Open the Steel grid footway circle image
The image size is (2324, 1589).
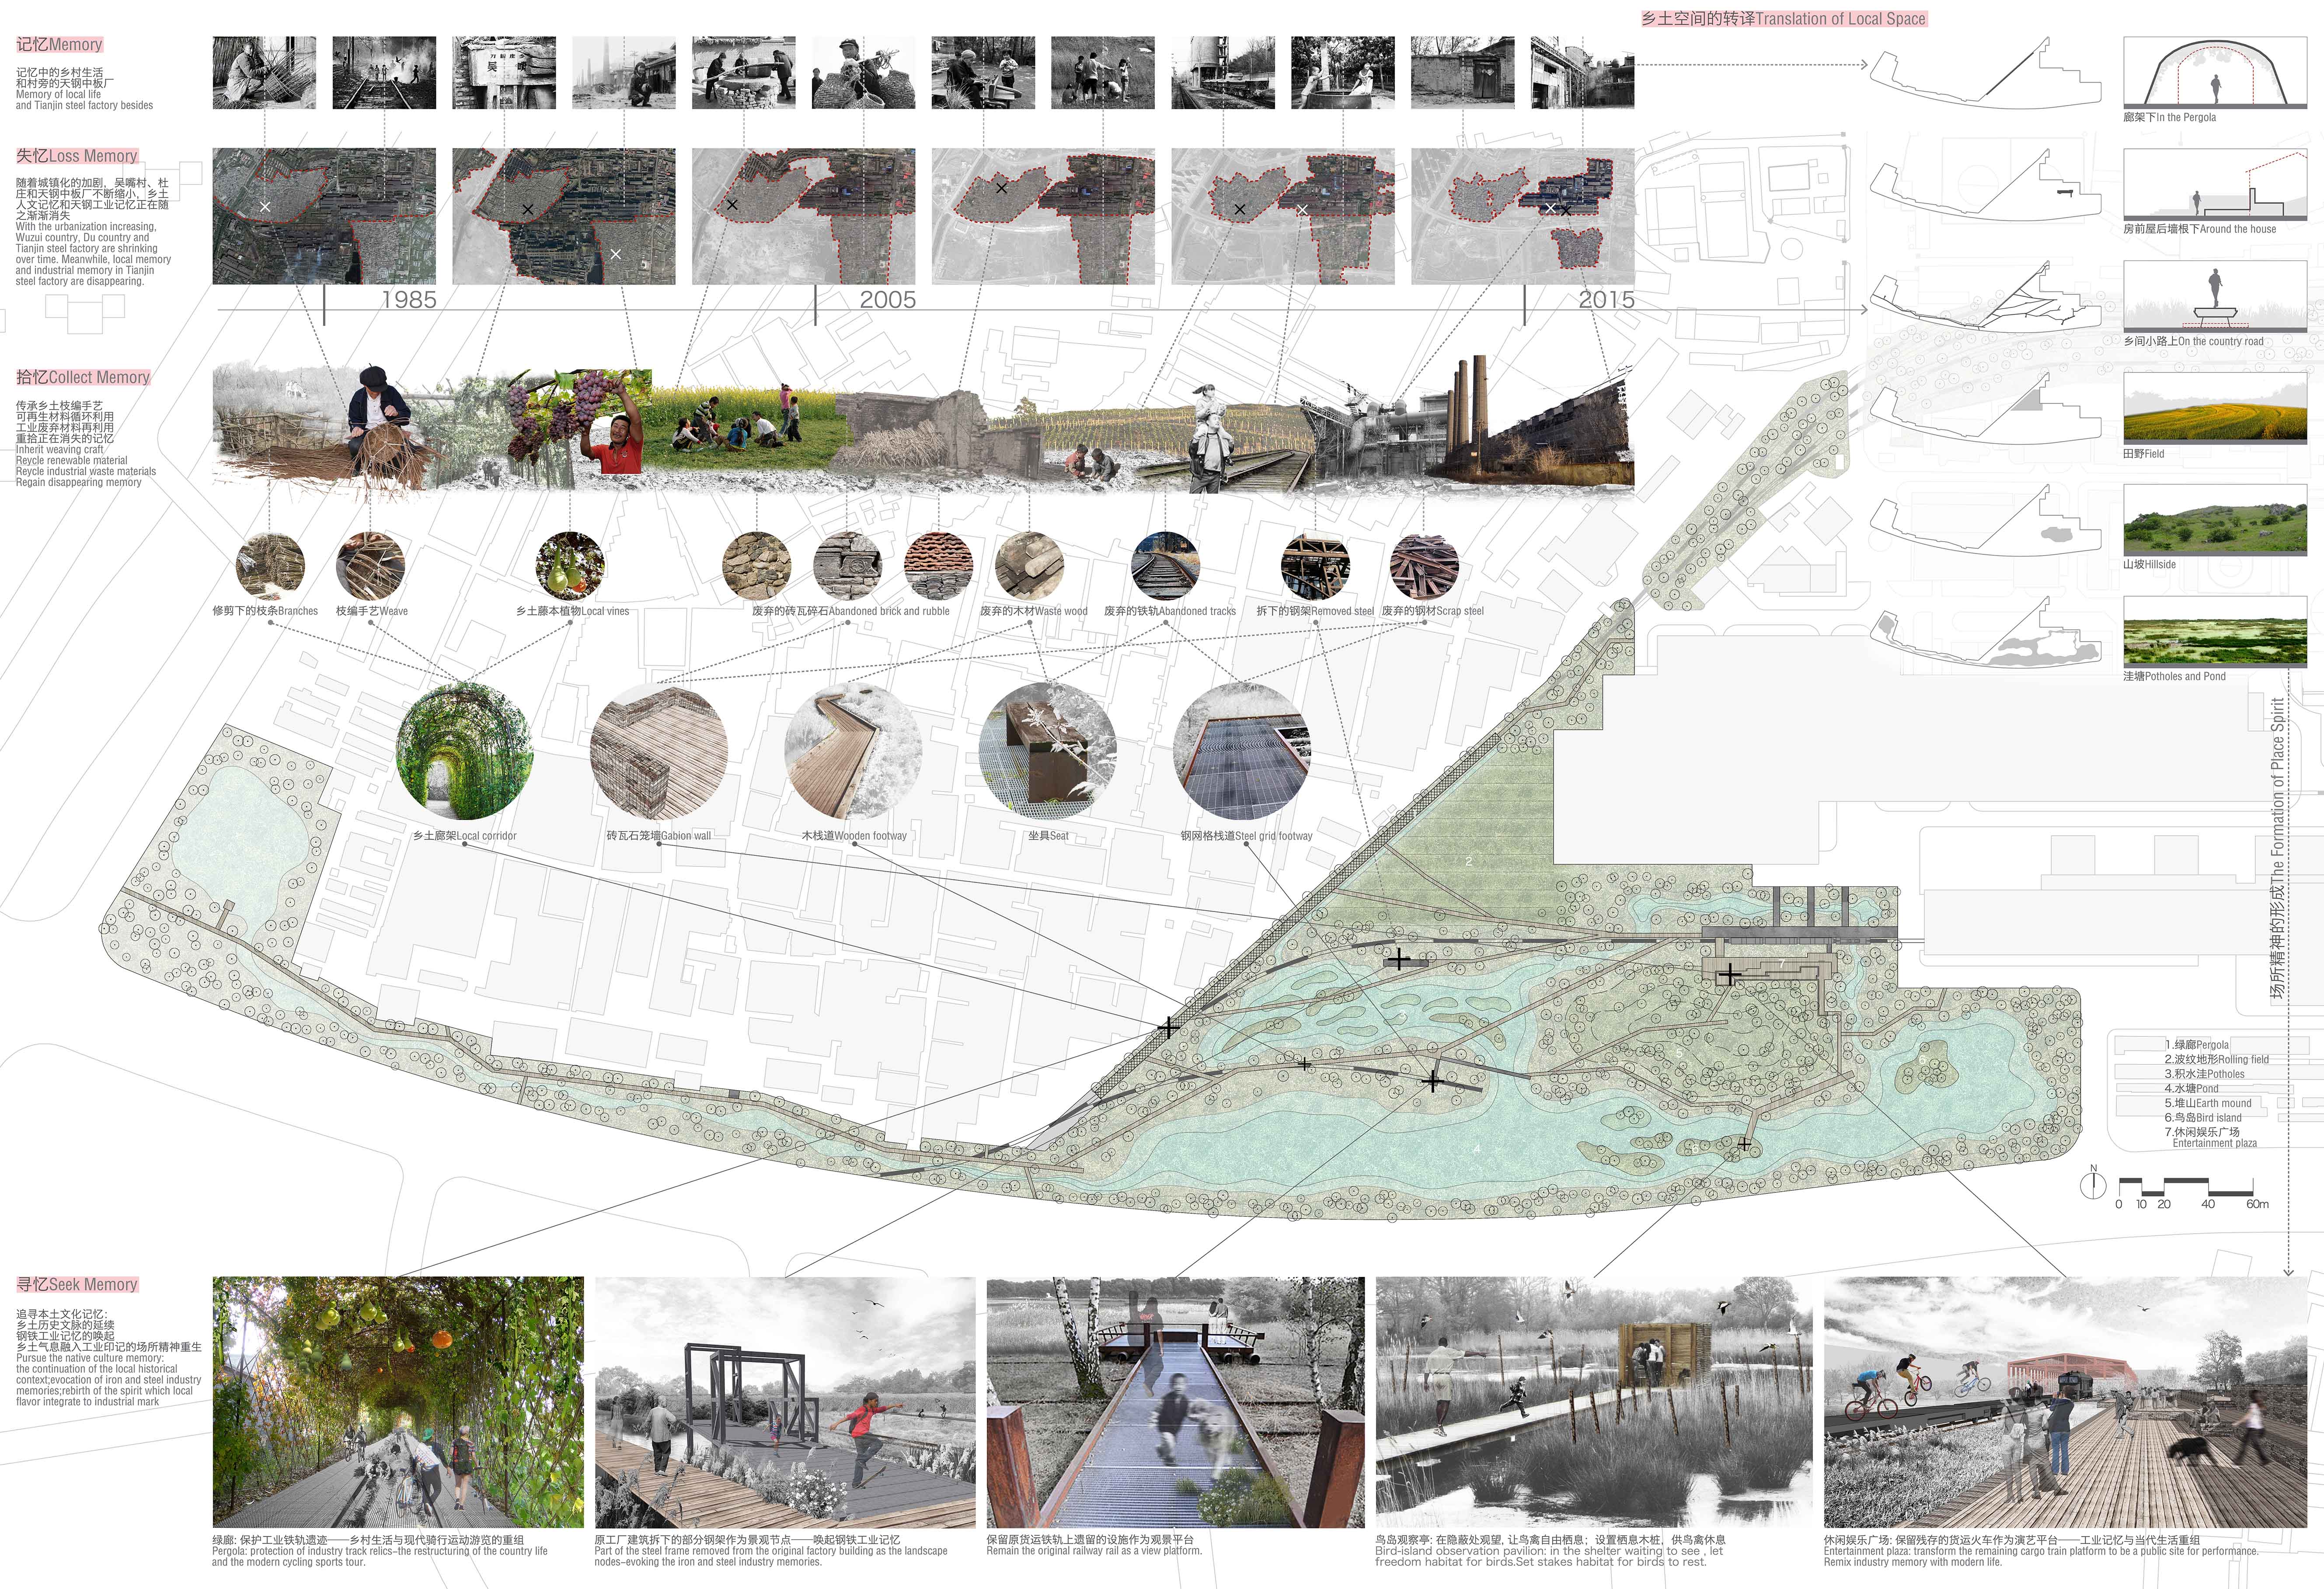click(1242, 752)
